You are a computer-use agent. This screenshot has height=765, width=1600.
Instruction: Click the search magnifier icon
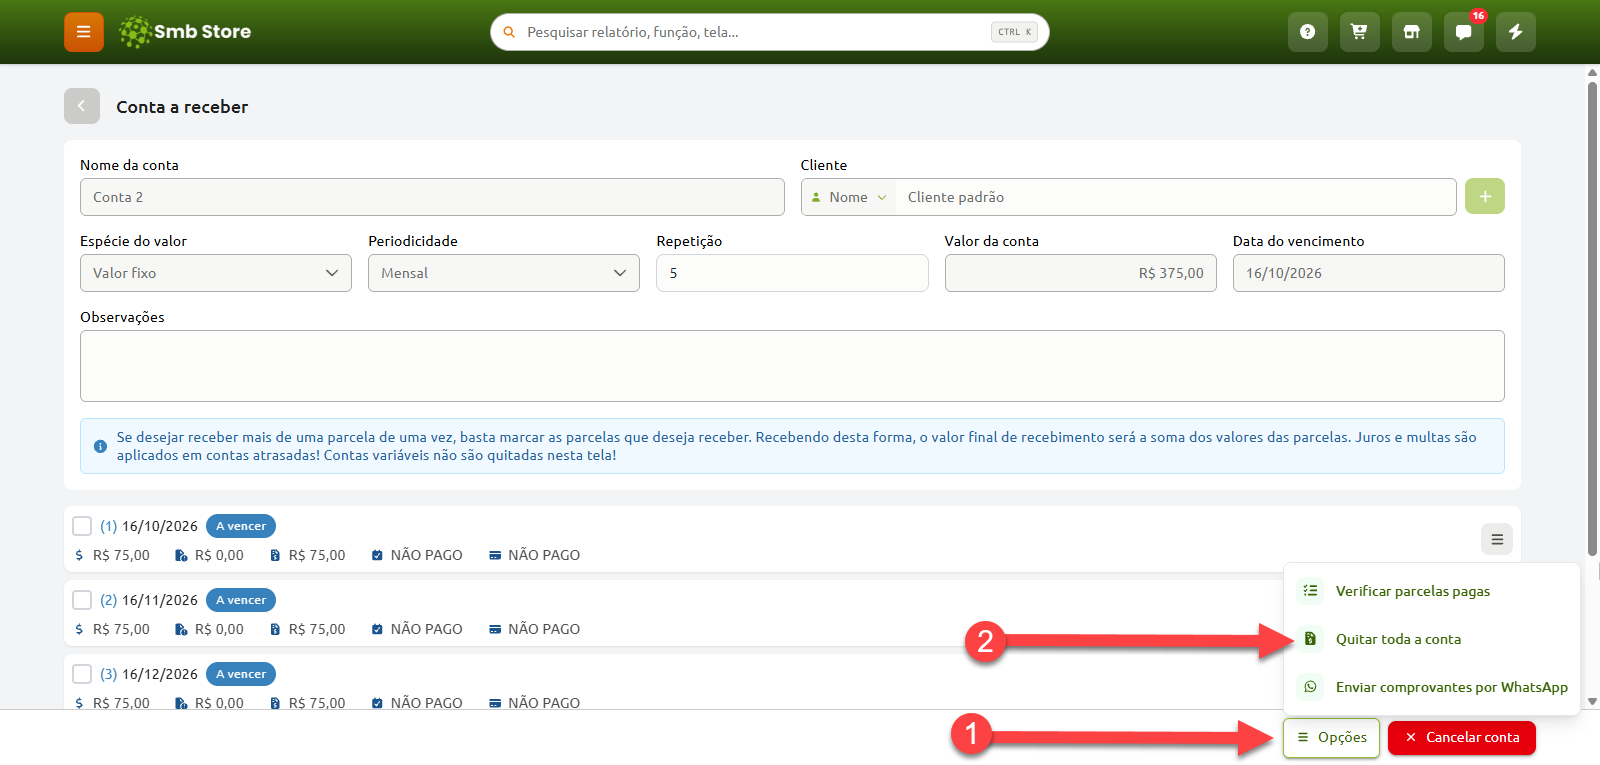click(x=509, y=32)
